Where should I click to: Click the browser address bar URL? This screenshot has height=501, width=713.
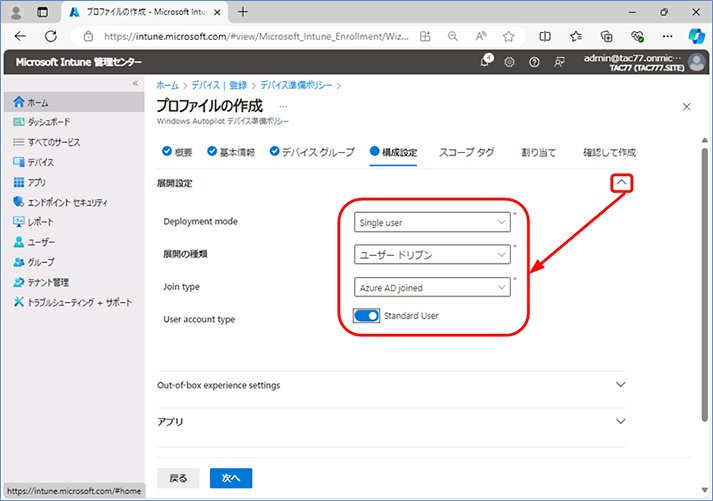(256, 36)
